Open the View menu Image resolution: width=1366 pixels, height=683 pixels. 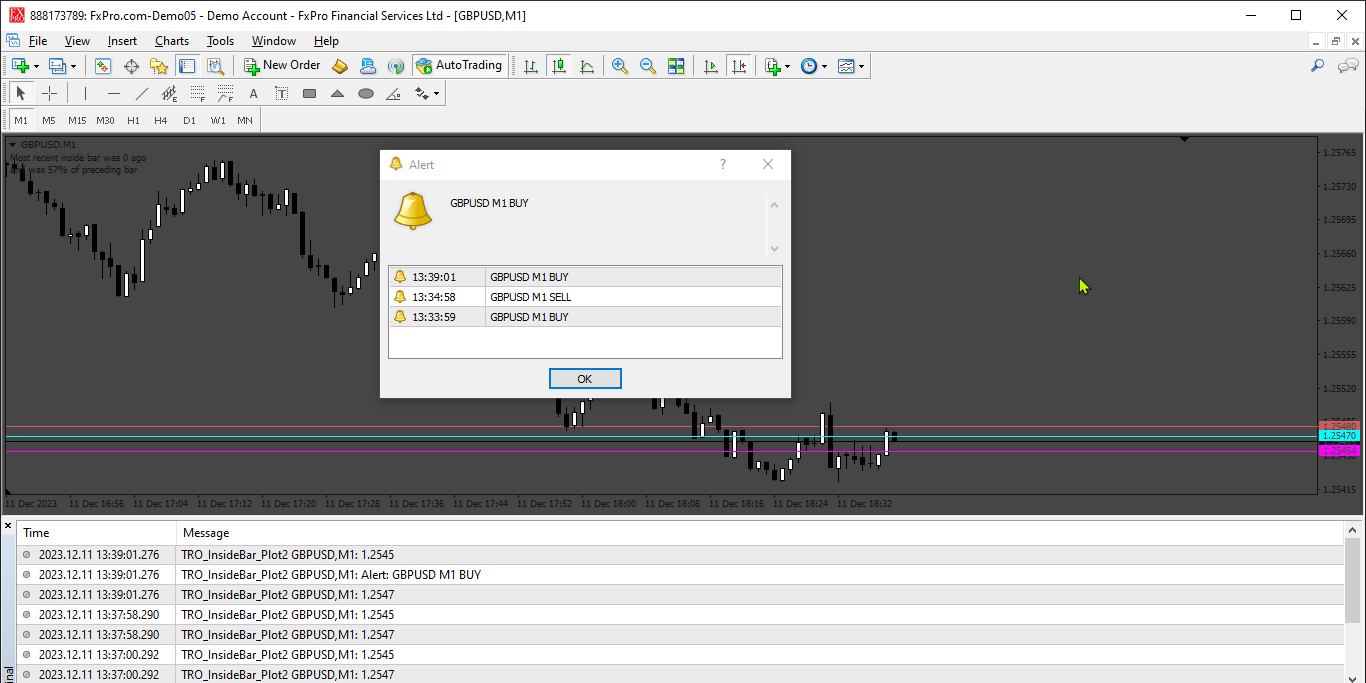click(77, 41)
